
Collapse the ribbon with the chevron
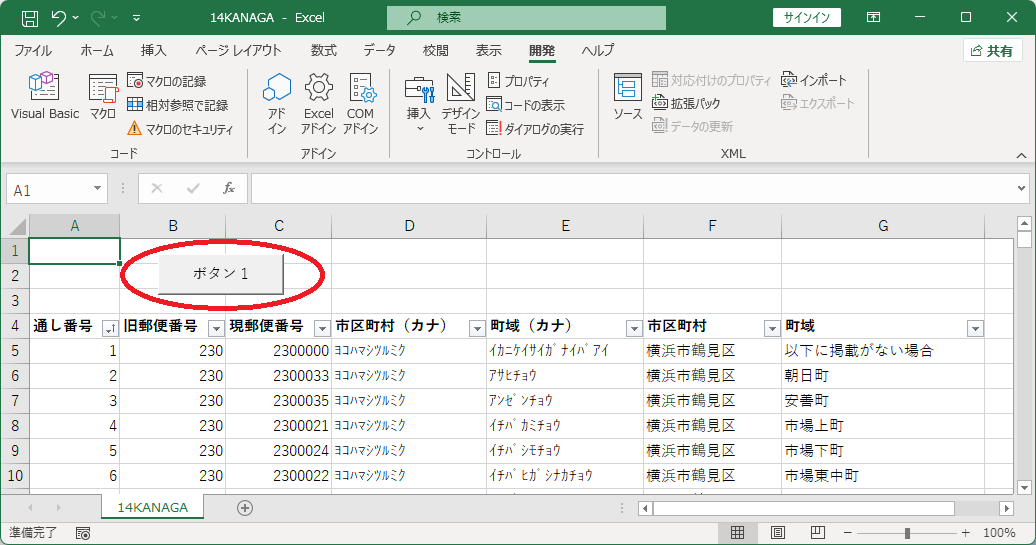[1021, 155]
